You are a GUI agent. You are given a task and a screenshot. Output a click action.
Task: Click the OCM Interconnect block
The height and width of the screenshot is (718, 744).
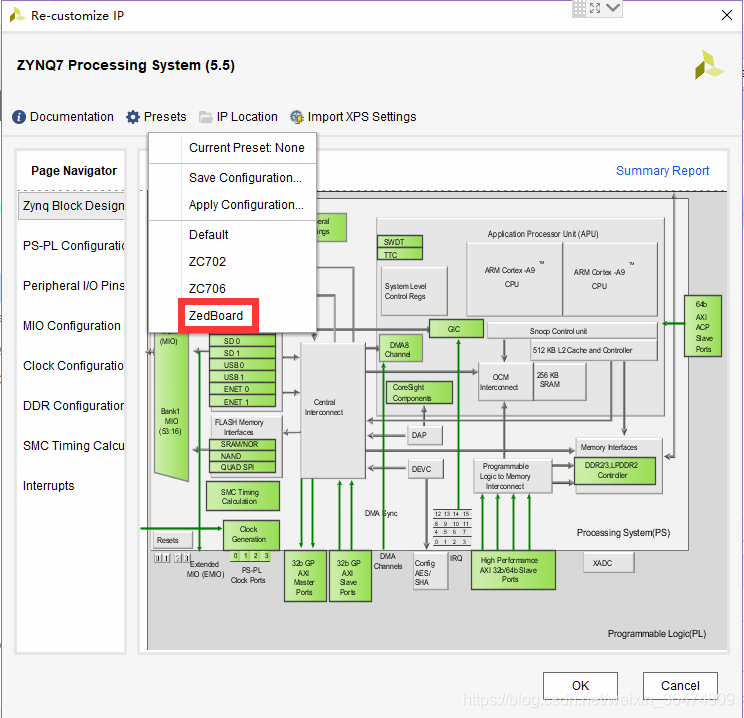(505, 382)
